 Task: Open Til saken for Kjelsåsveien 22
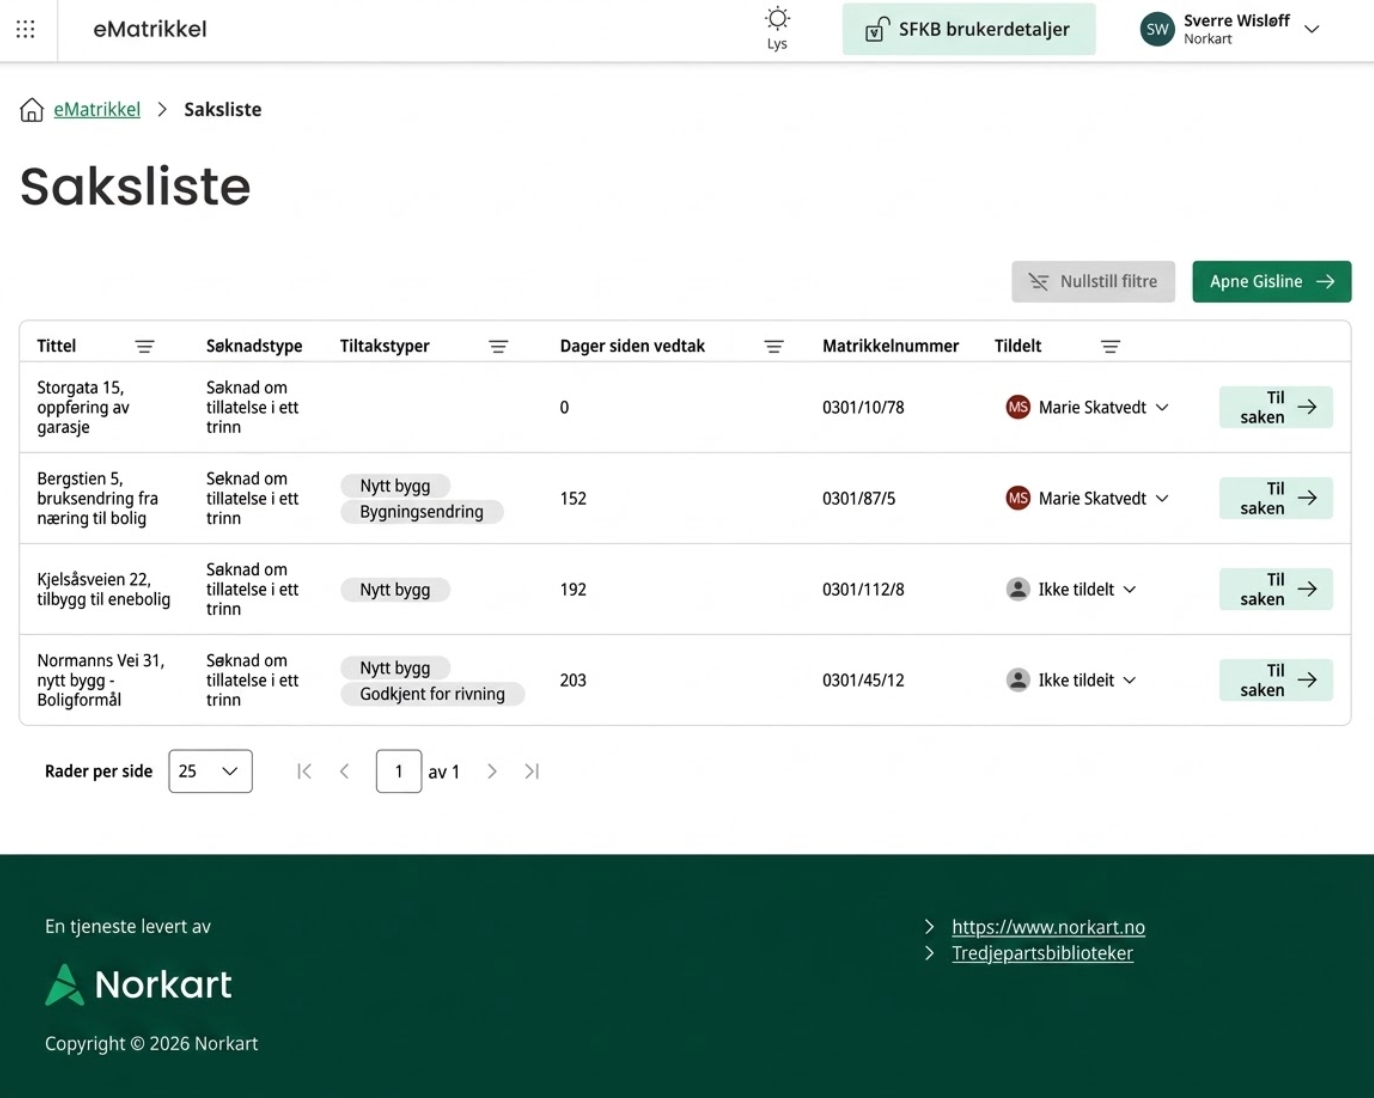[1276, 589]
